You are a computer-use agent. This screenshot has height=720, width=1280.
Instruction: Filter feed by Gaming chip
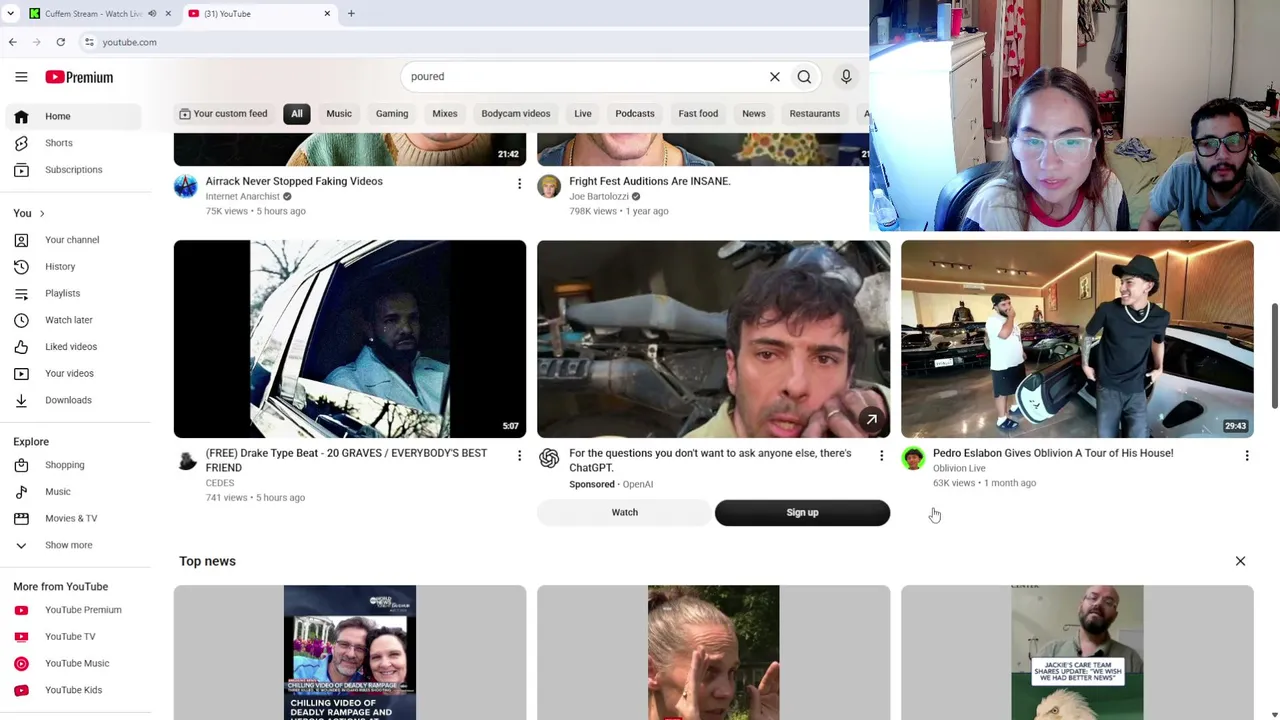392,114
